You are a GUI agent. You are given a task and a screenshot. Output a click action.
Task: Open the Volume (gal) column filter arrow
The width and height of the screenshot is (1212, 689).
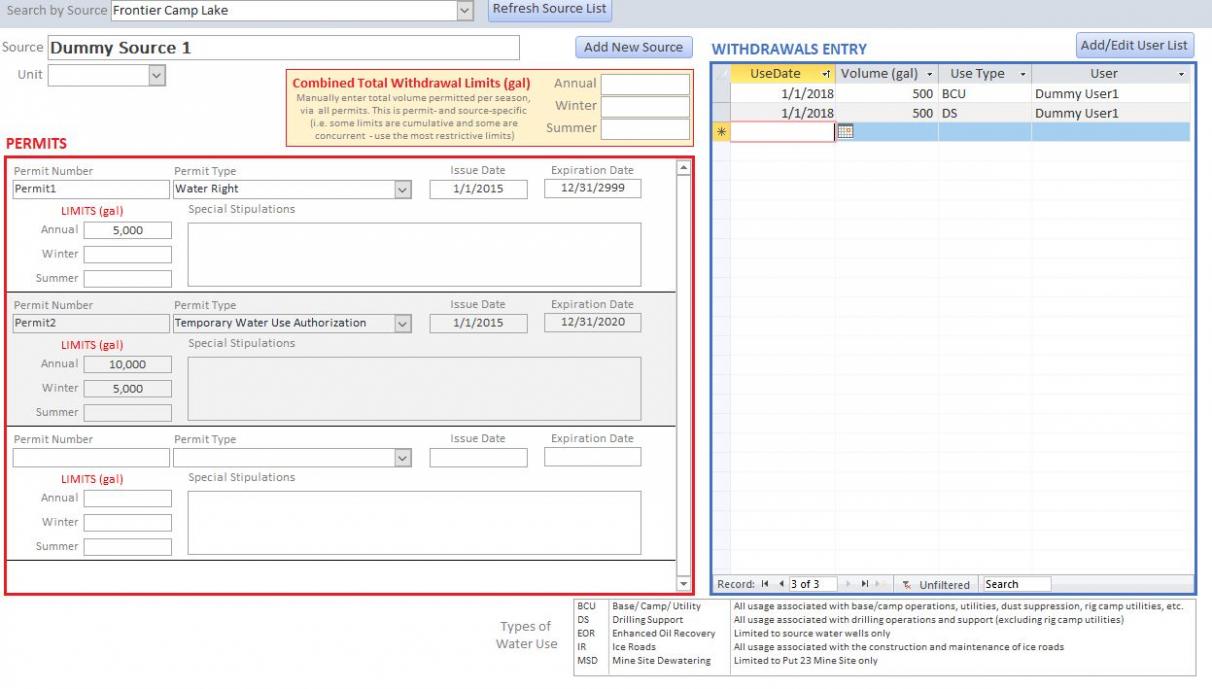[930, 74]
